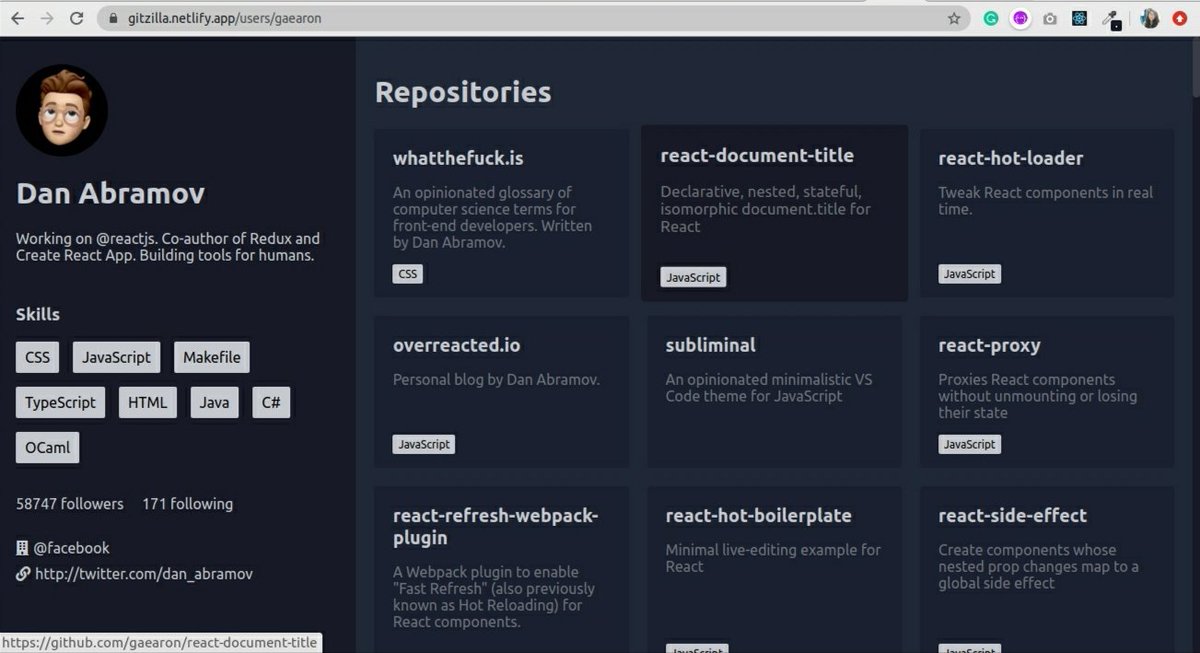
Task: Open the Chrome profile avatar
Action: pos(1150,18)
